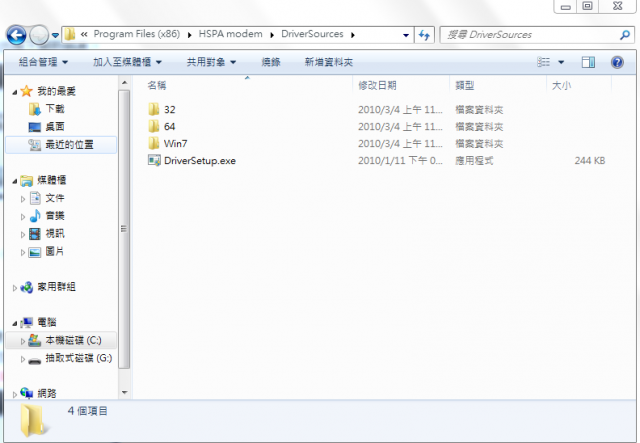
Task: Select Program Files (x86) in address bar
Action: [136, 34]
